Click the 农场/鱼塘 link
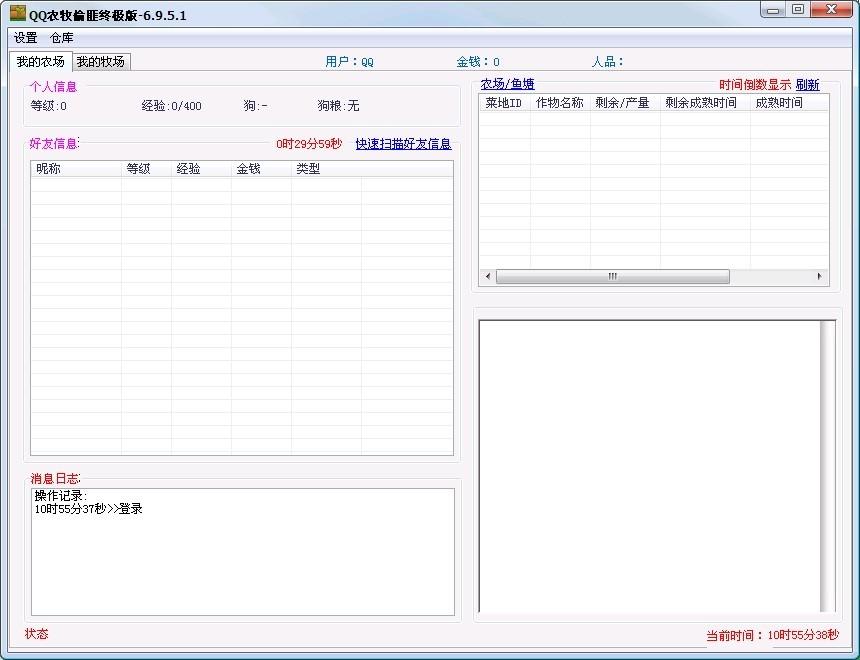 (507, 84)
